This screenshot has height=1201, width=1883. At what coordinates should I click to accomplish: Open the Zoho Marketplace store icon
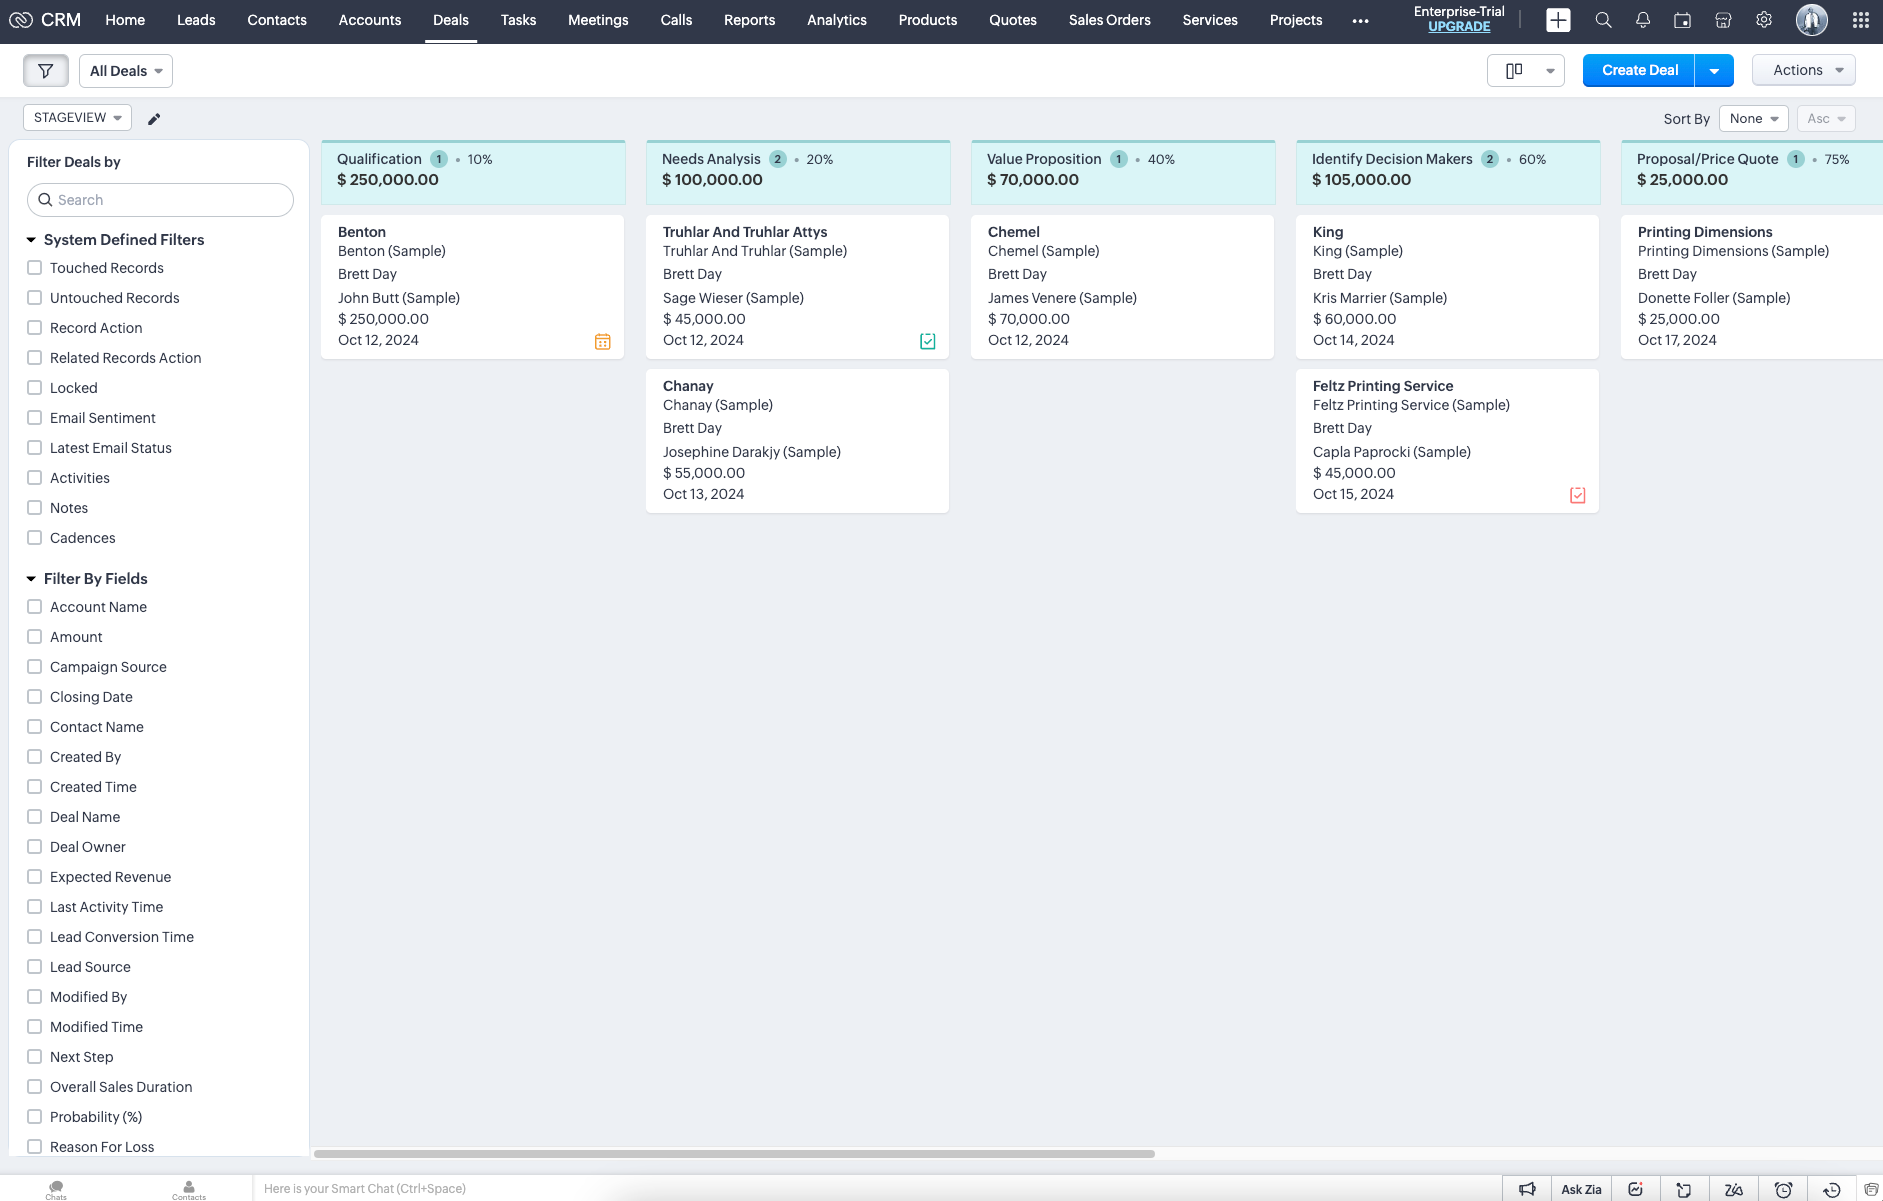click(x=1722, y=20)
